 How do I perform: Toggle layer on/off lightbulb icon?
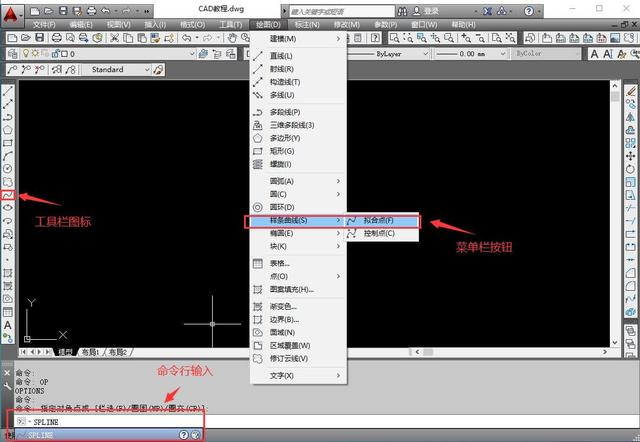click(x=26, y=53)
